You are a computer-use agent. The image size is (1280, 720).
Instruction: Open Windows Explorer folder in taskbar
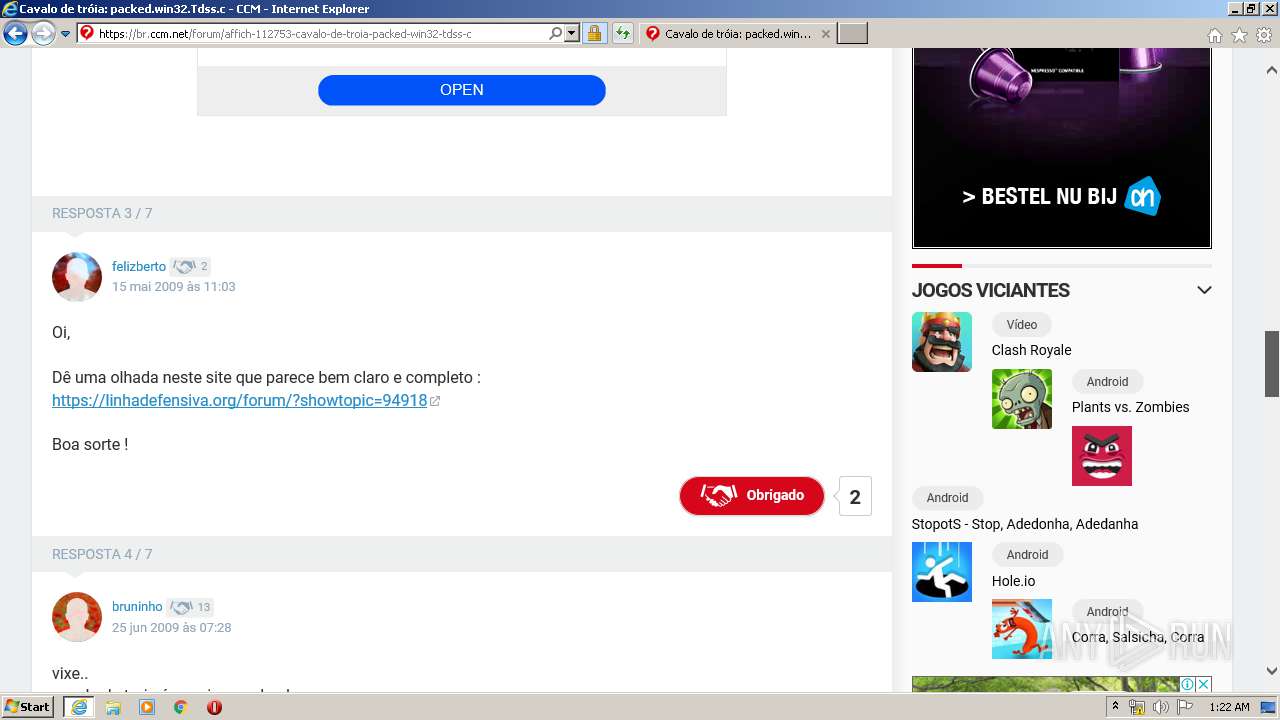point(113,707)
